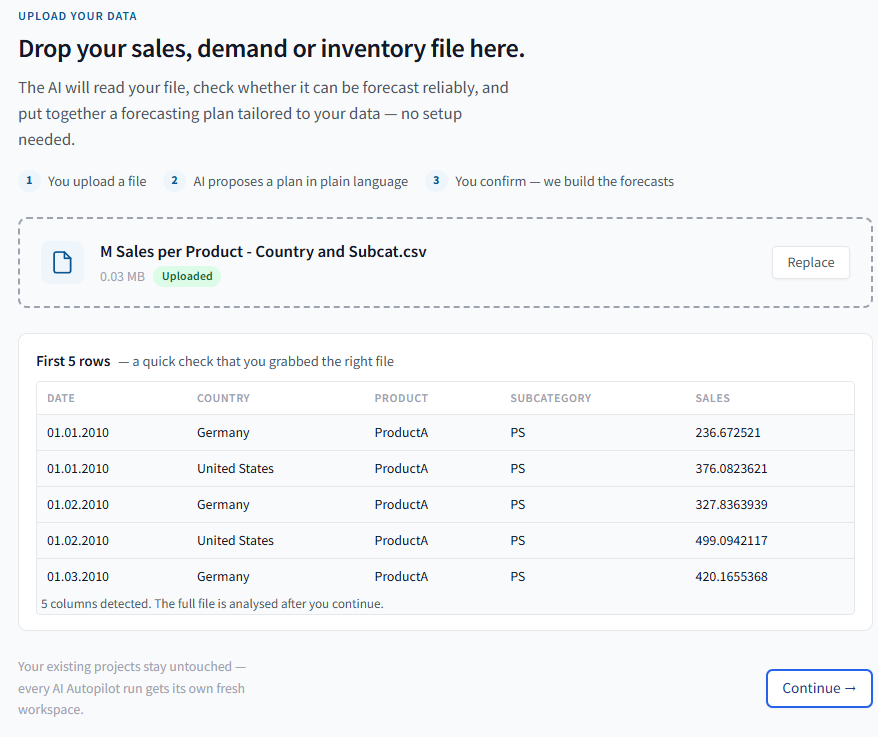
Task: Click ProductA in the 420.1655368 row
Action: click(x=401, y=576)
